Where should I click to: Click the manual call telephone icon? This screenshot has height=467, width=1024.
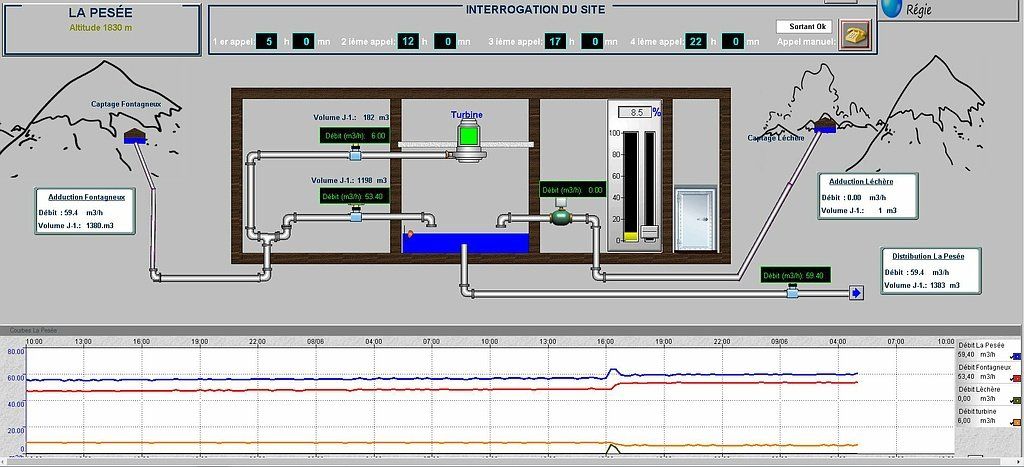854,35
